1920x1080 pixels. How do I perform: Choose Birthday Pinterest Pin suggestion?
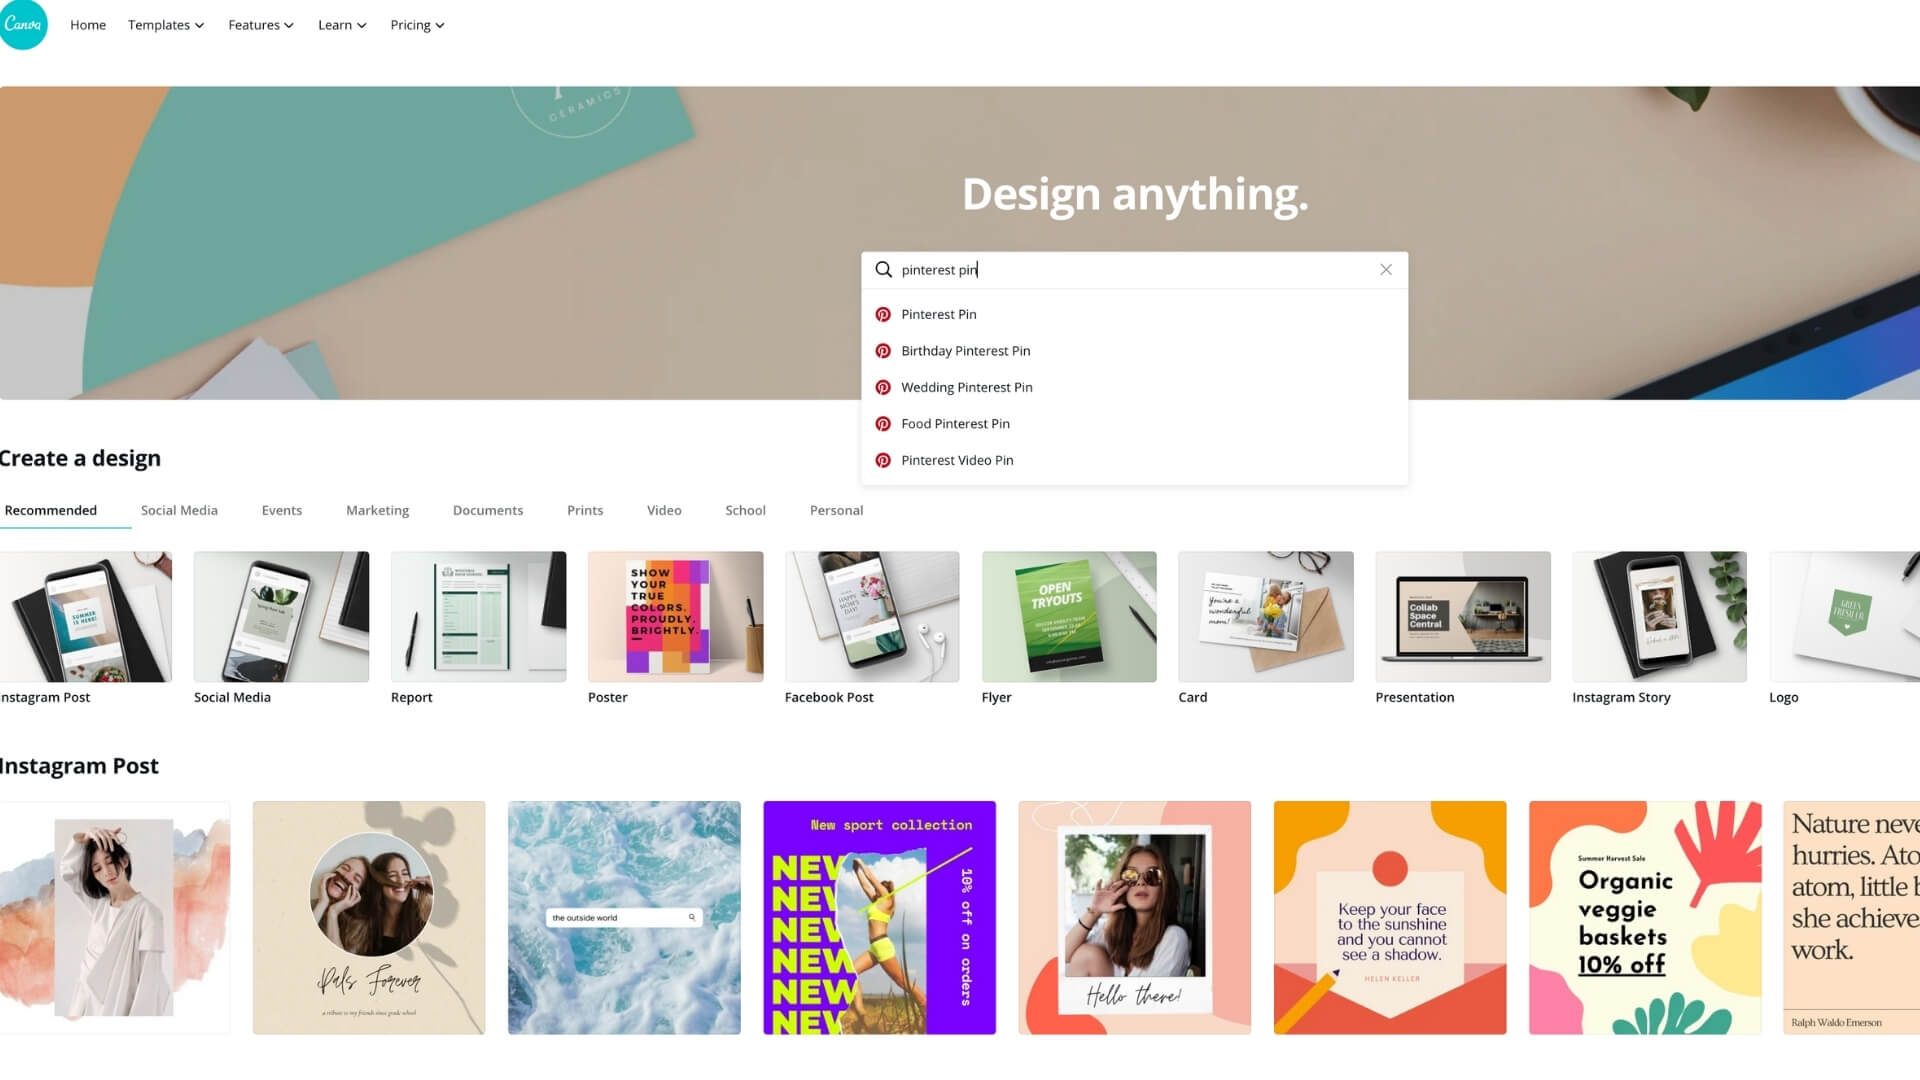click(x=1134, y=351)
